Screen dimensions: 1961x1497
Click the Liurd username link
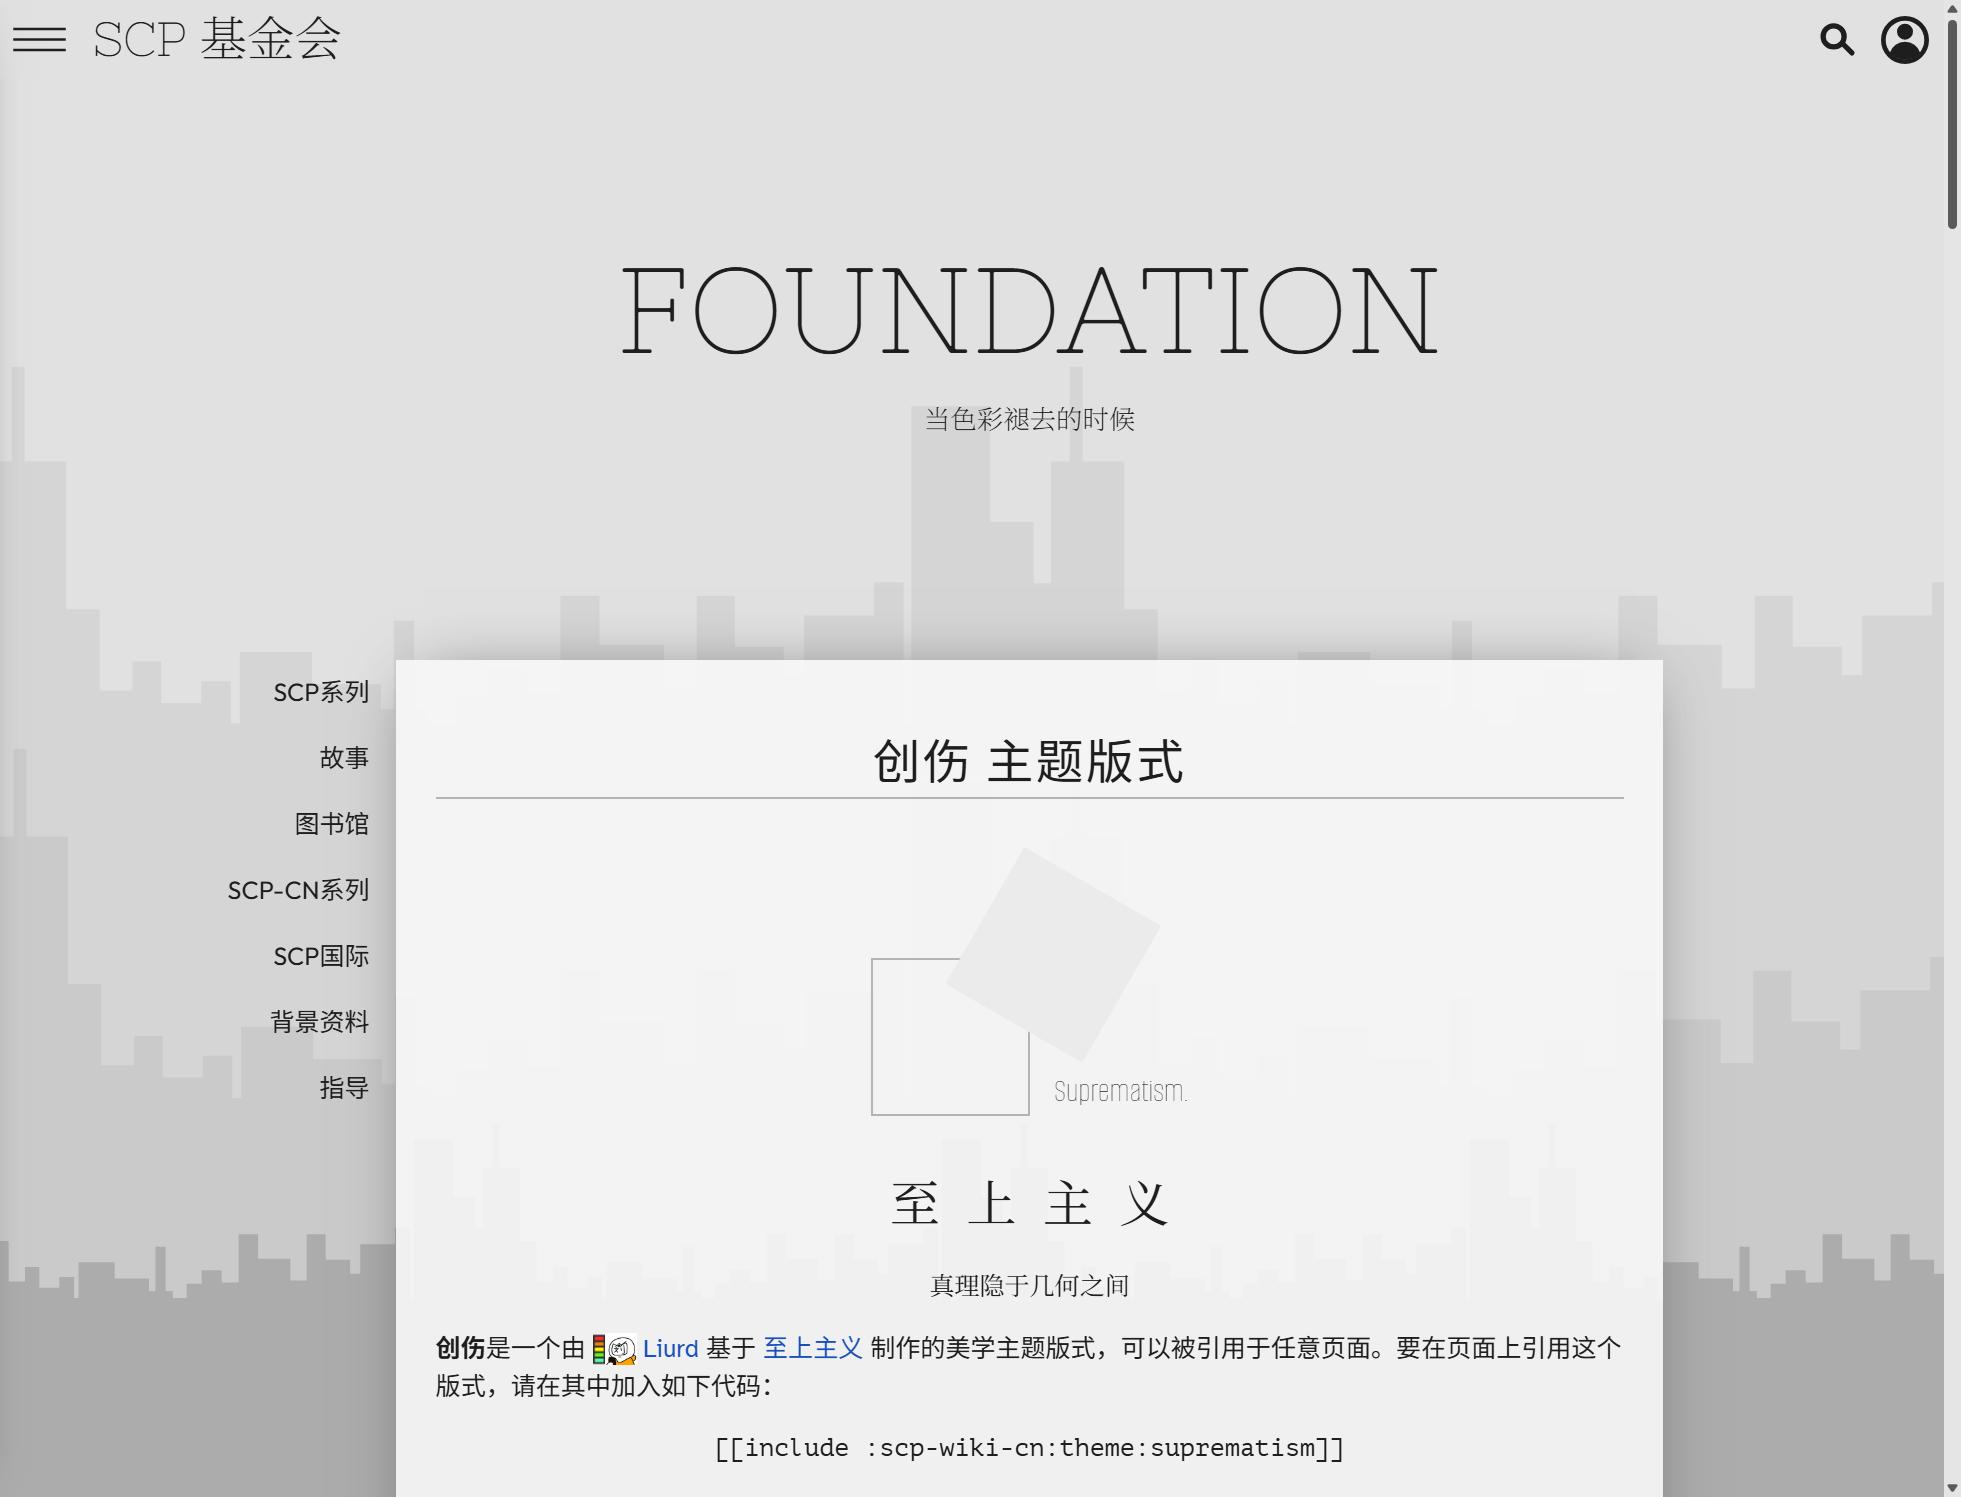(x=670, y=1349)
